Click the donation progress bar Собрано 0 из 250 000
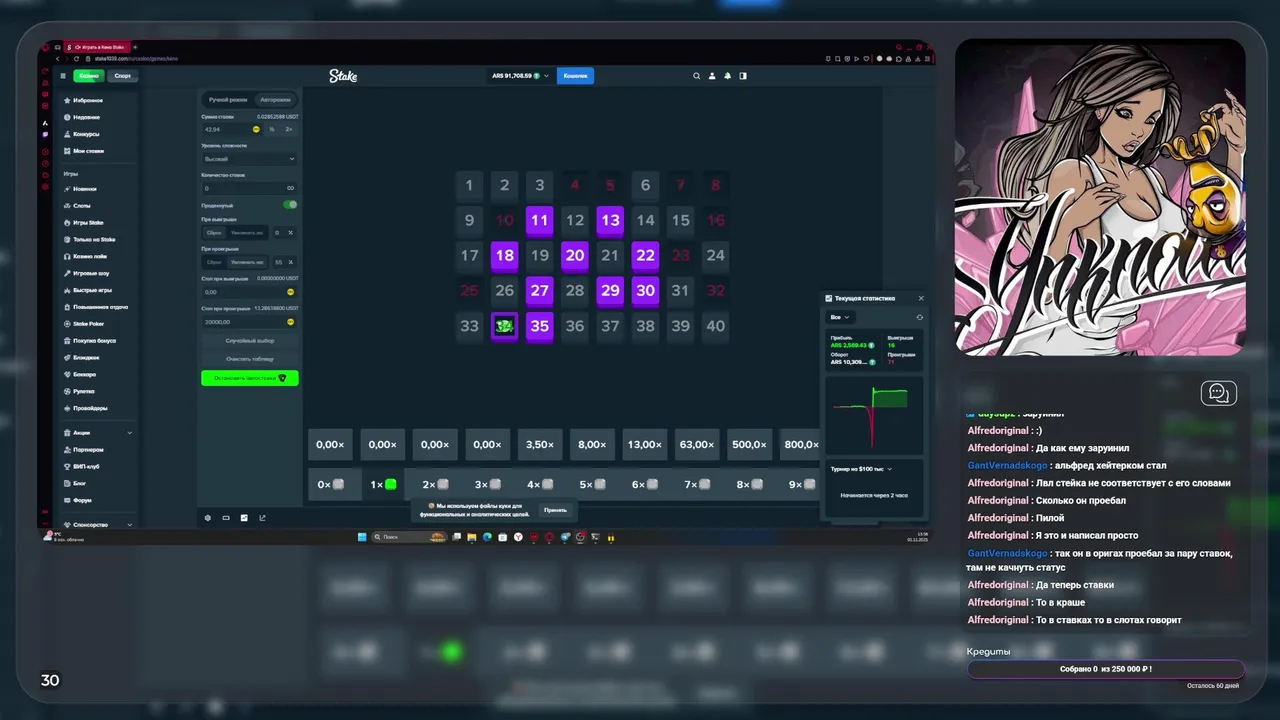 1105,669
